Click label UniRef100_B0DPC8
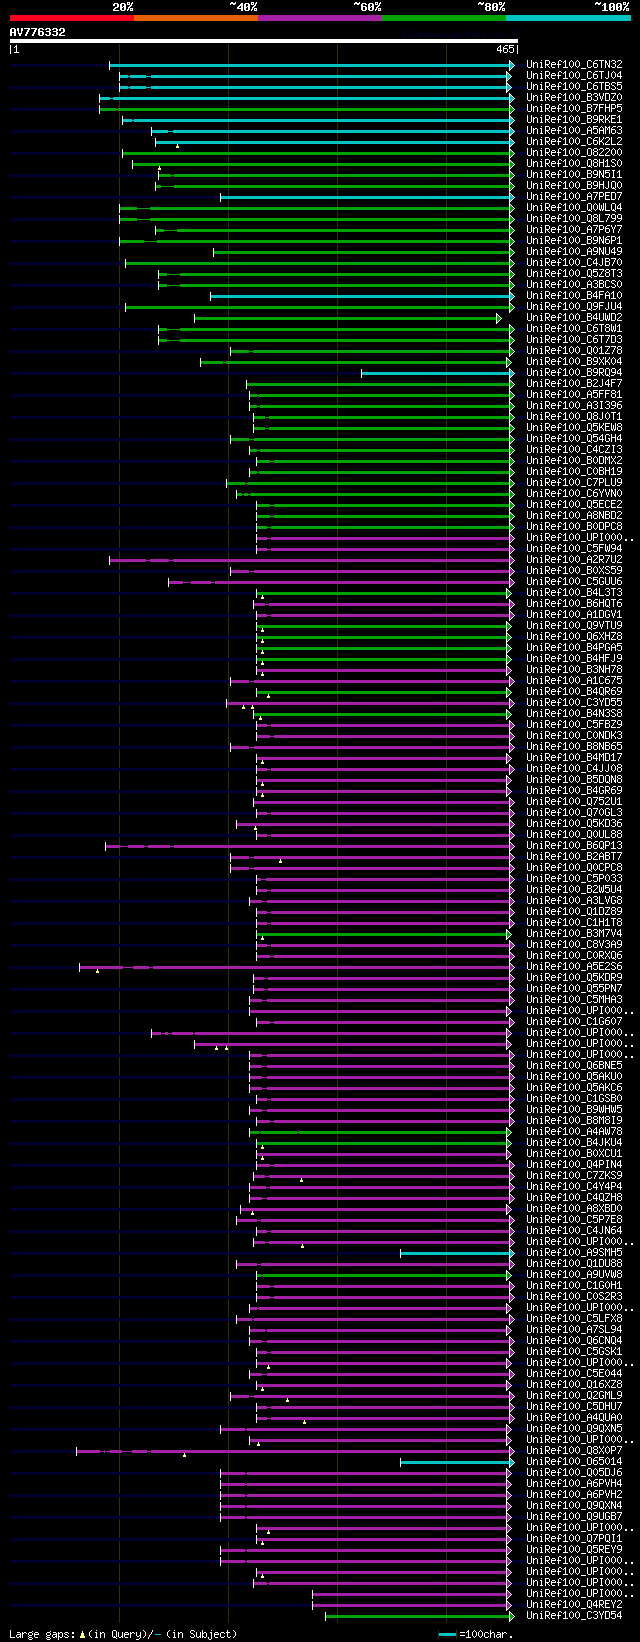Screen dimensions: 640x1642 click(574, 527)
